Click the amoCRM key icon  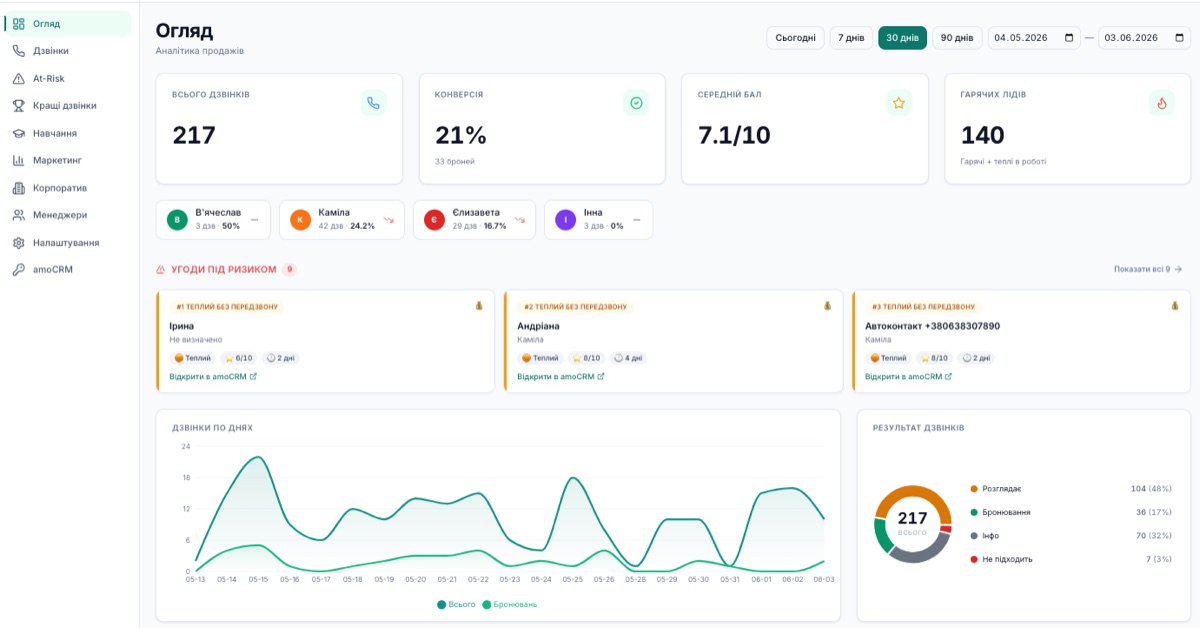pos(19,270)
